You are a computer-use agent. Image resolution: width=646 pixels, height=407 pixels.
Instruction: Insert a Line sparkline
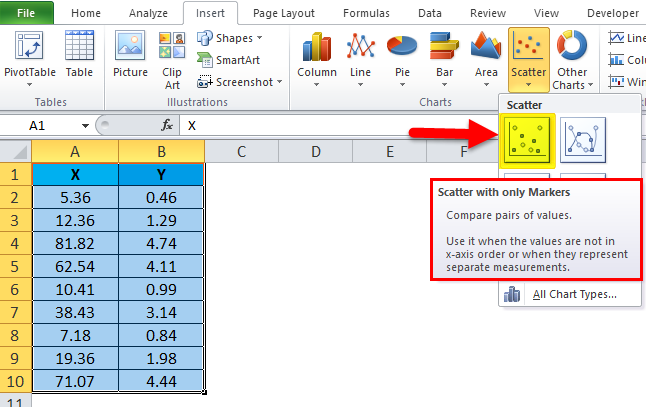tap(626, 38)
